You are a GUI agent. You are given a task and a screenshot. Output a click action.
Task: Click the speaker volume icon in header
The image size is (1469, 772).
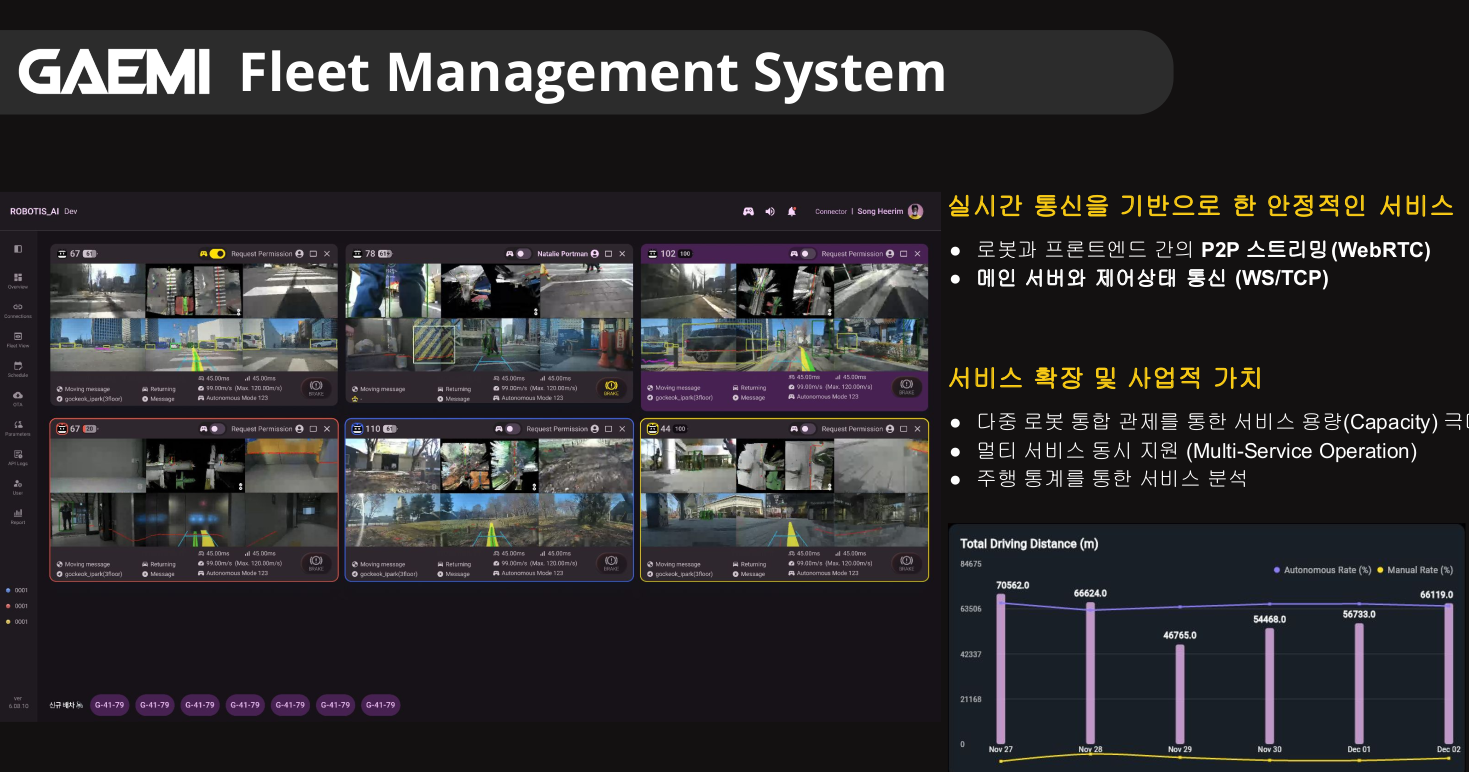(x=770, y=211)
